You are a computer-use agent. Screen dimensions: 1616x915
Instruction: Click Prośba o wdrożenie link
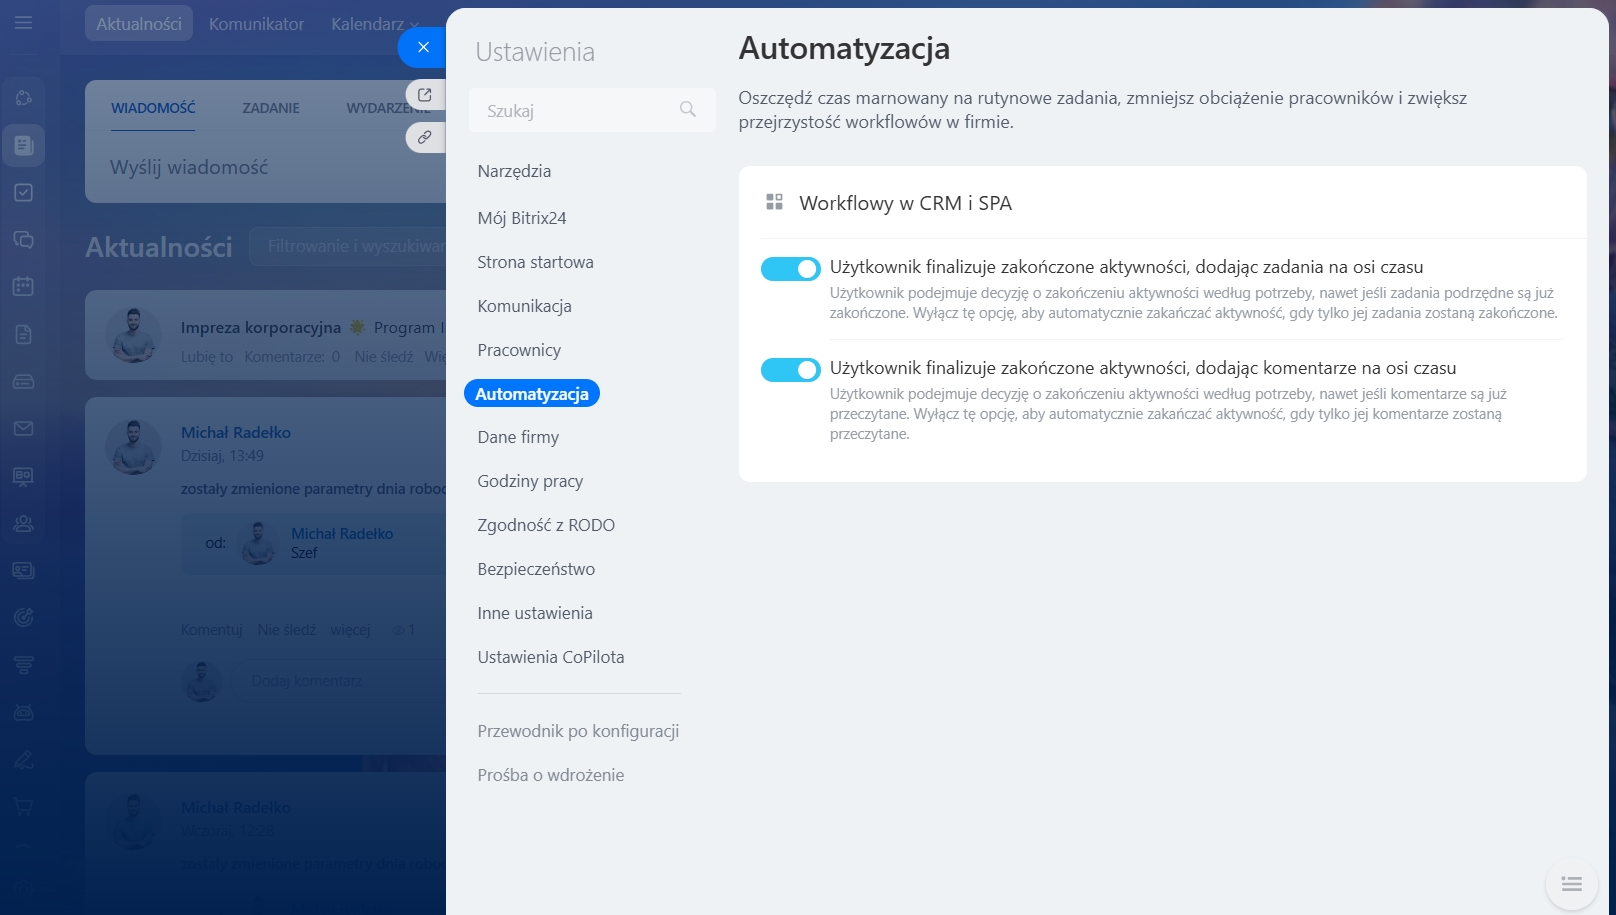tap(551, 775)
